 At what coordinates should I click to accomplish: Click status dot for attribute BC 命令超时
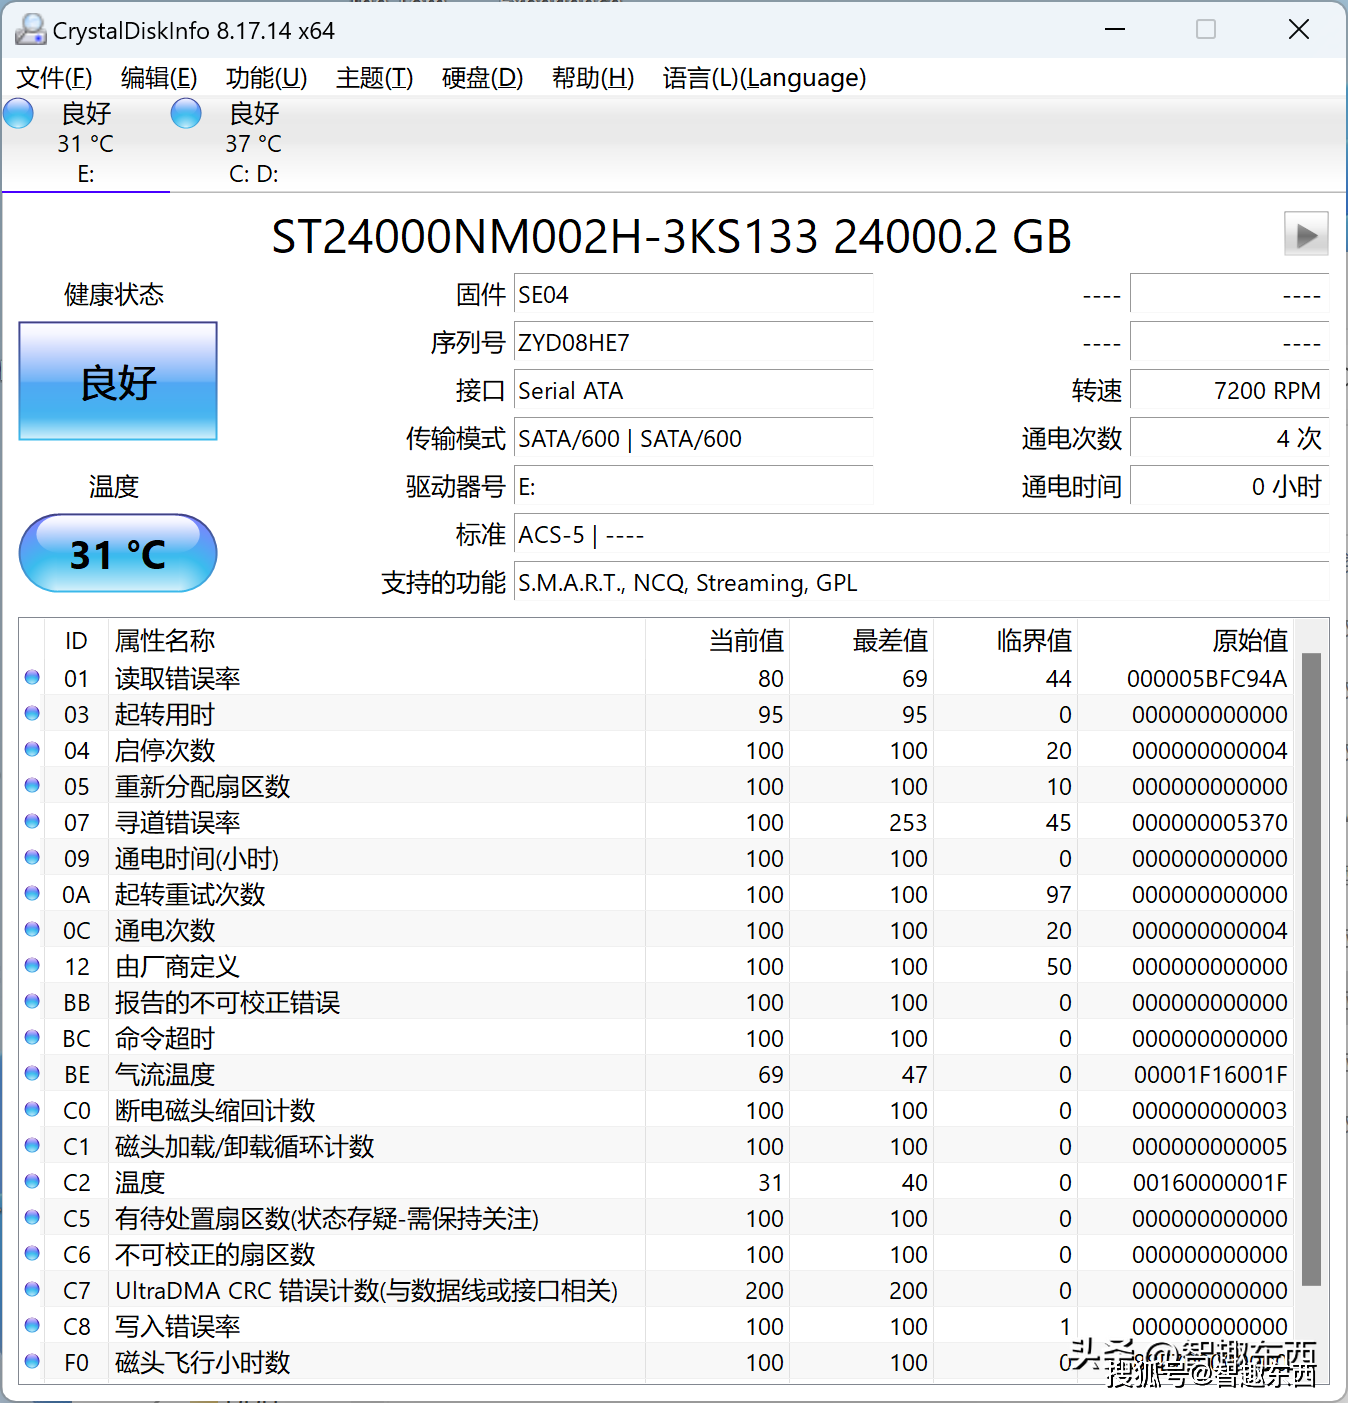click(x=32, y=1038)
